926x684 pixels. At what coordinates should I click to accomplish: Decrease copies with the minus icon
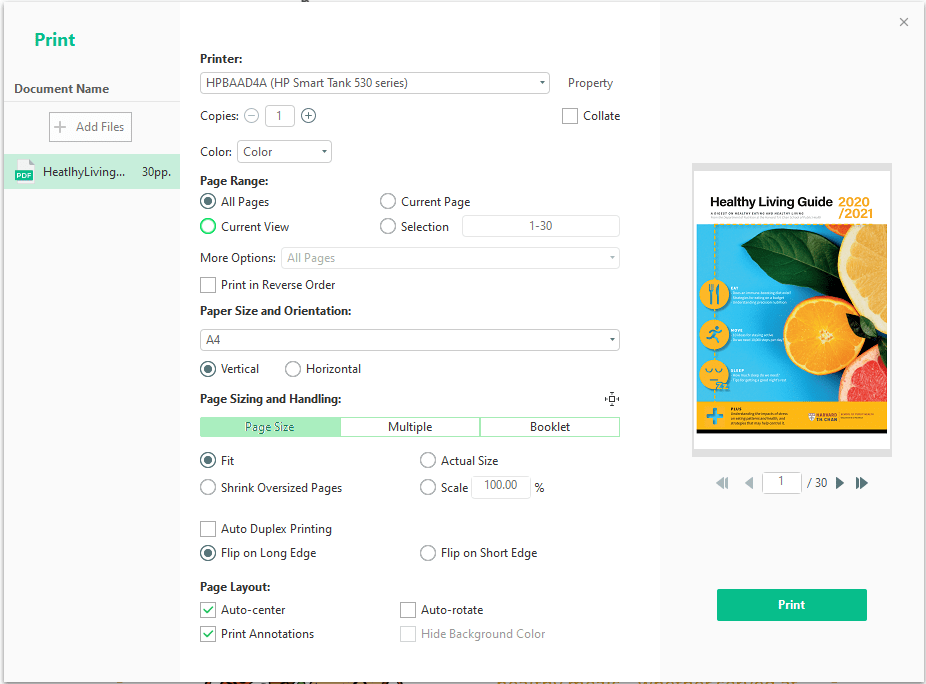click(x=252, y=116)
